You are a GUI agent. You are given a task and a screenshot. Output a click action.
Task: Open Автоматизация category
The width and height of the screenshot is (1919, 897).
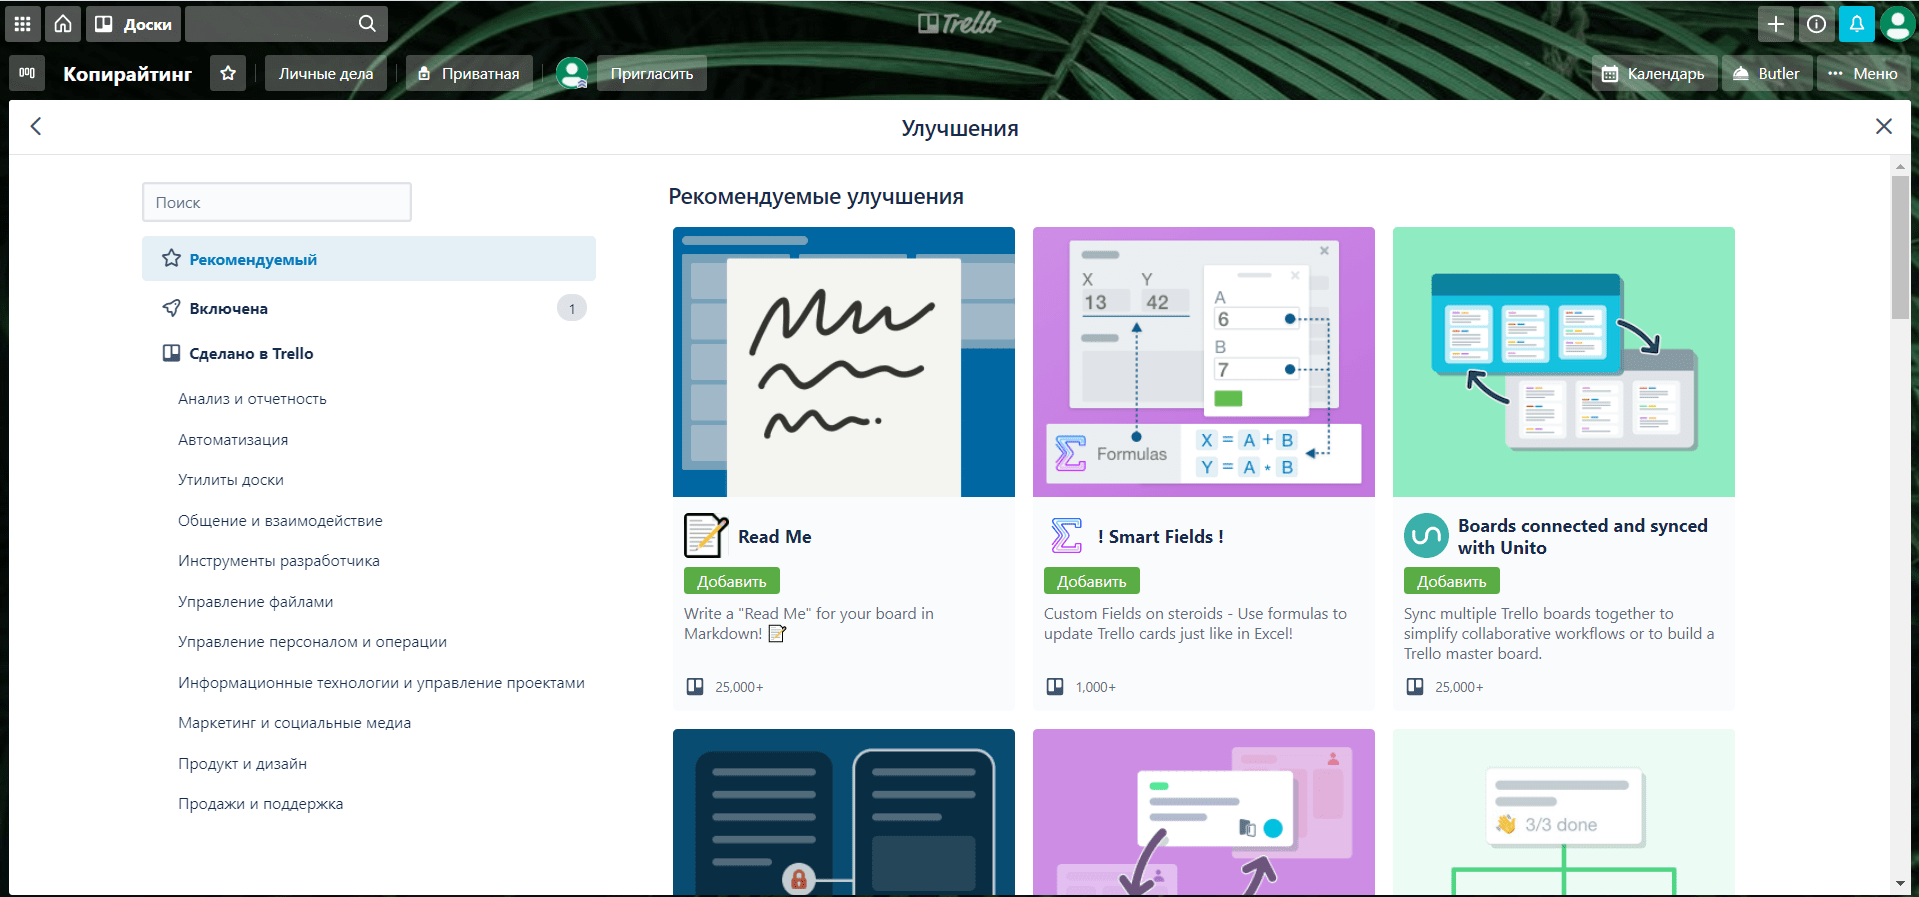pos(233,440)
